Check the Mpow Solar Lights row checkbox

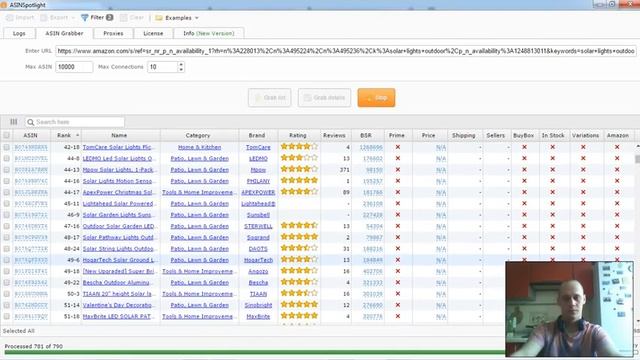pos(7,169)
